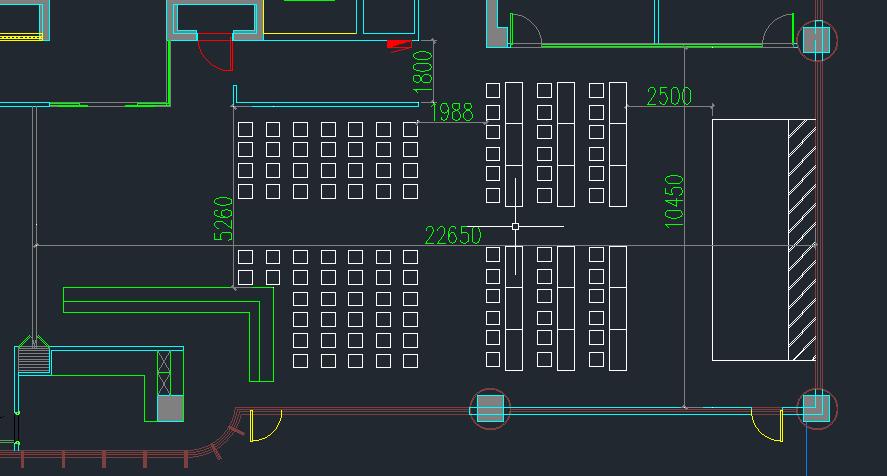Click the 22650 dimension label

pyautogui.click(x=453, y=235)
